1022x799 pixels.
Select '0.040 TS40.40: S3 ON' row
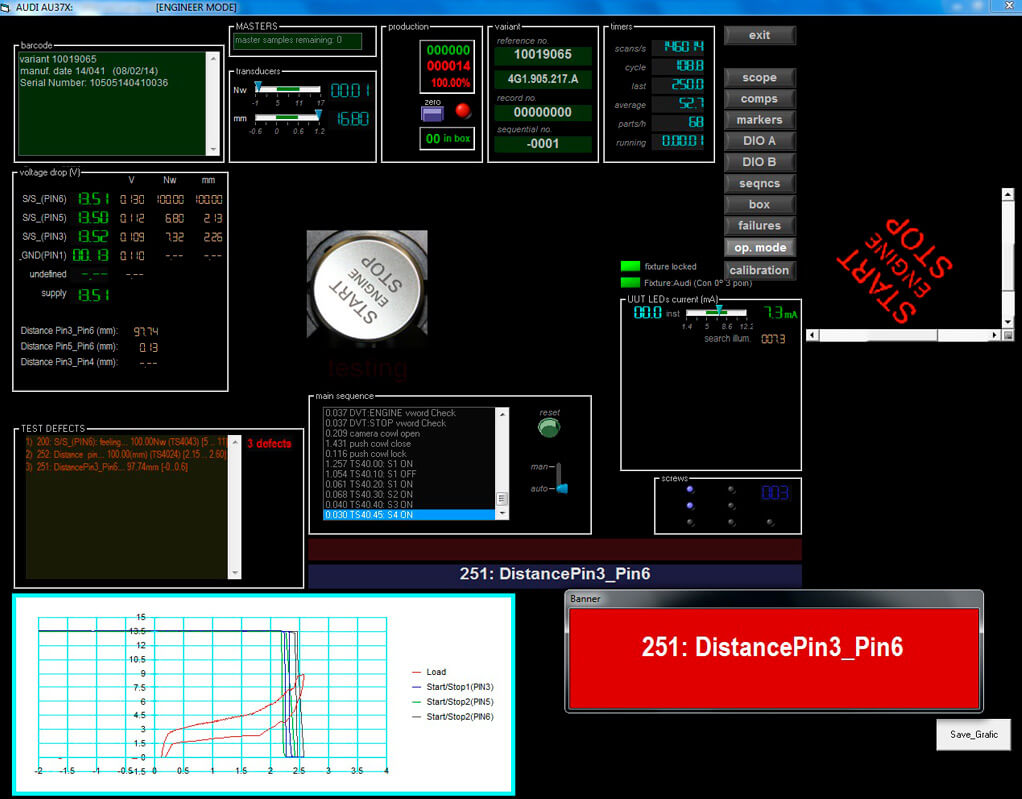[409, 504]
